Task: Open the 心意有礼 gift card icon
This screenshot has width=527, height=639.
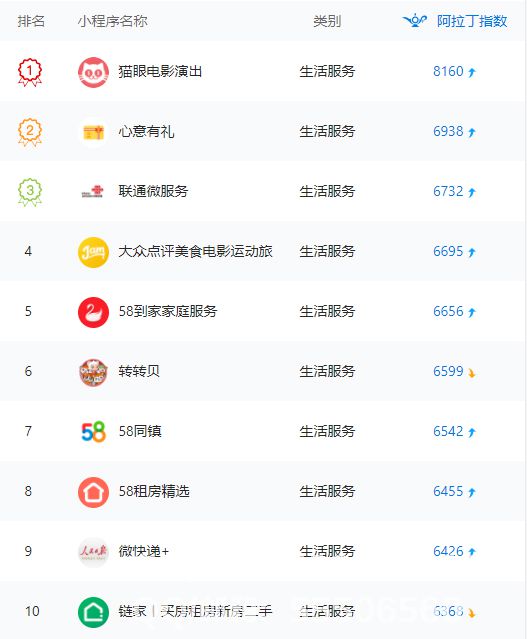Action: click(93, 132)
